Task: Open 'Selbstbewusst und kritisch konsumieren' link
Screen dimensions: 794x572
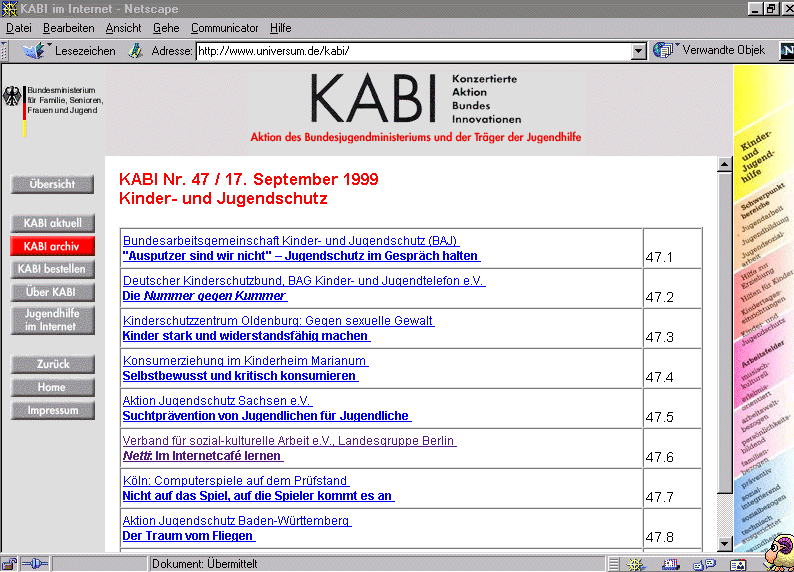Action: [x=240, y=376]
